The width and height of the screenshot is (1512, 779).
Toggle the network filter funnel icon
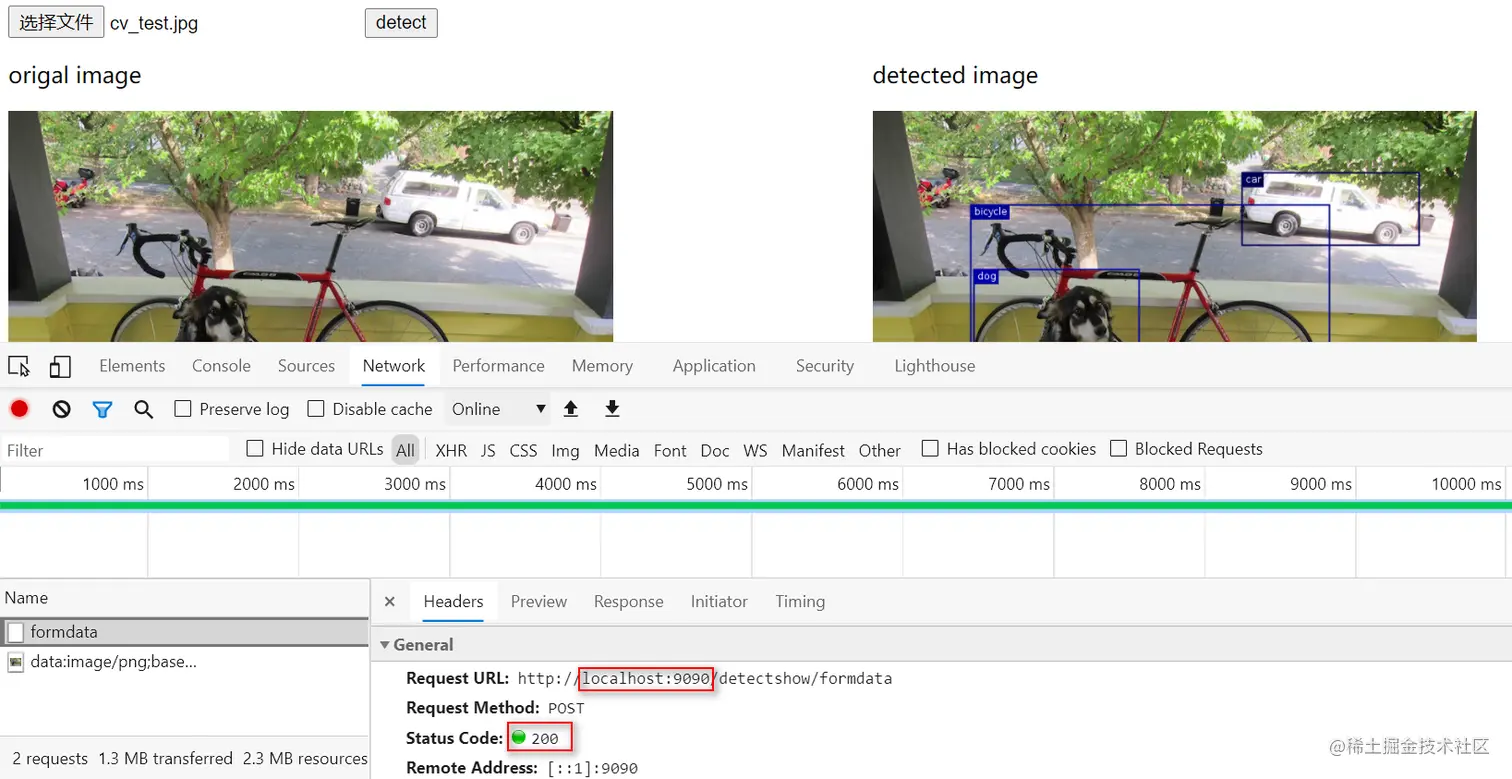[102, 409]
